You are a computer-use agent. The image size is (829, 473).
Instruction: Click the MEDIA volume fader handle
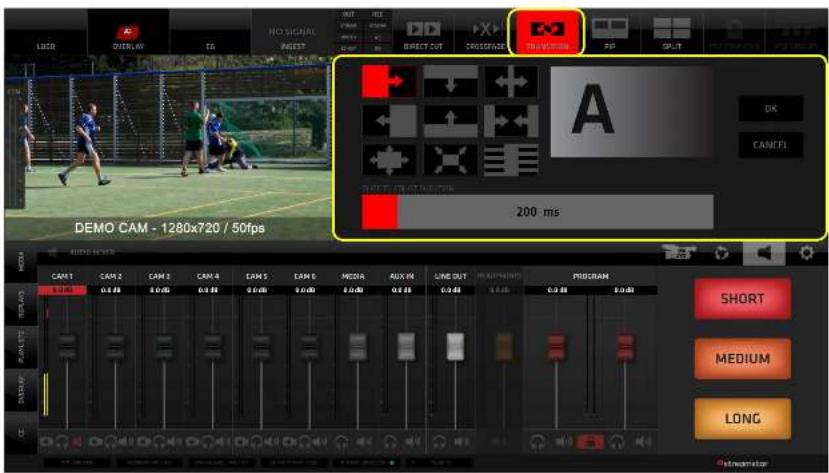pyautogui.click(x=358, y=347)
